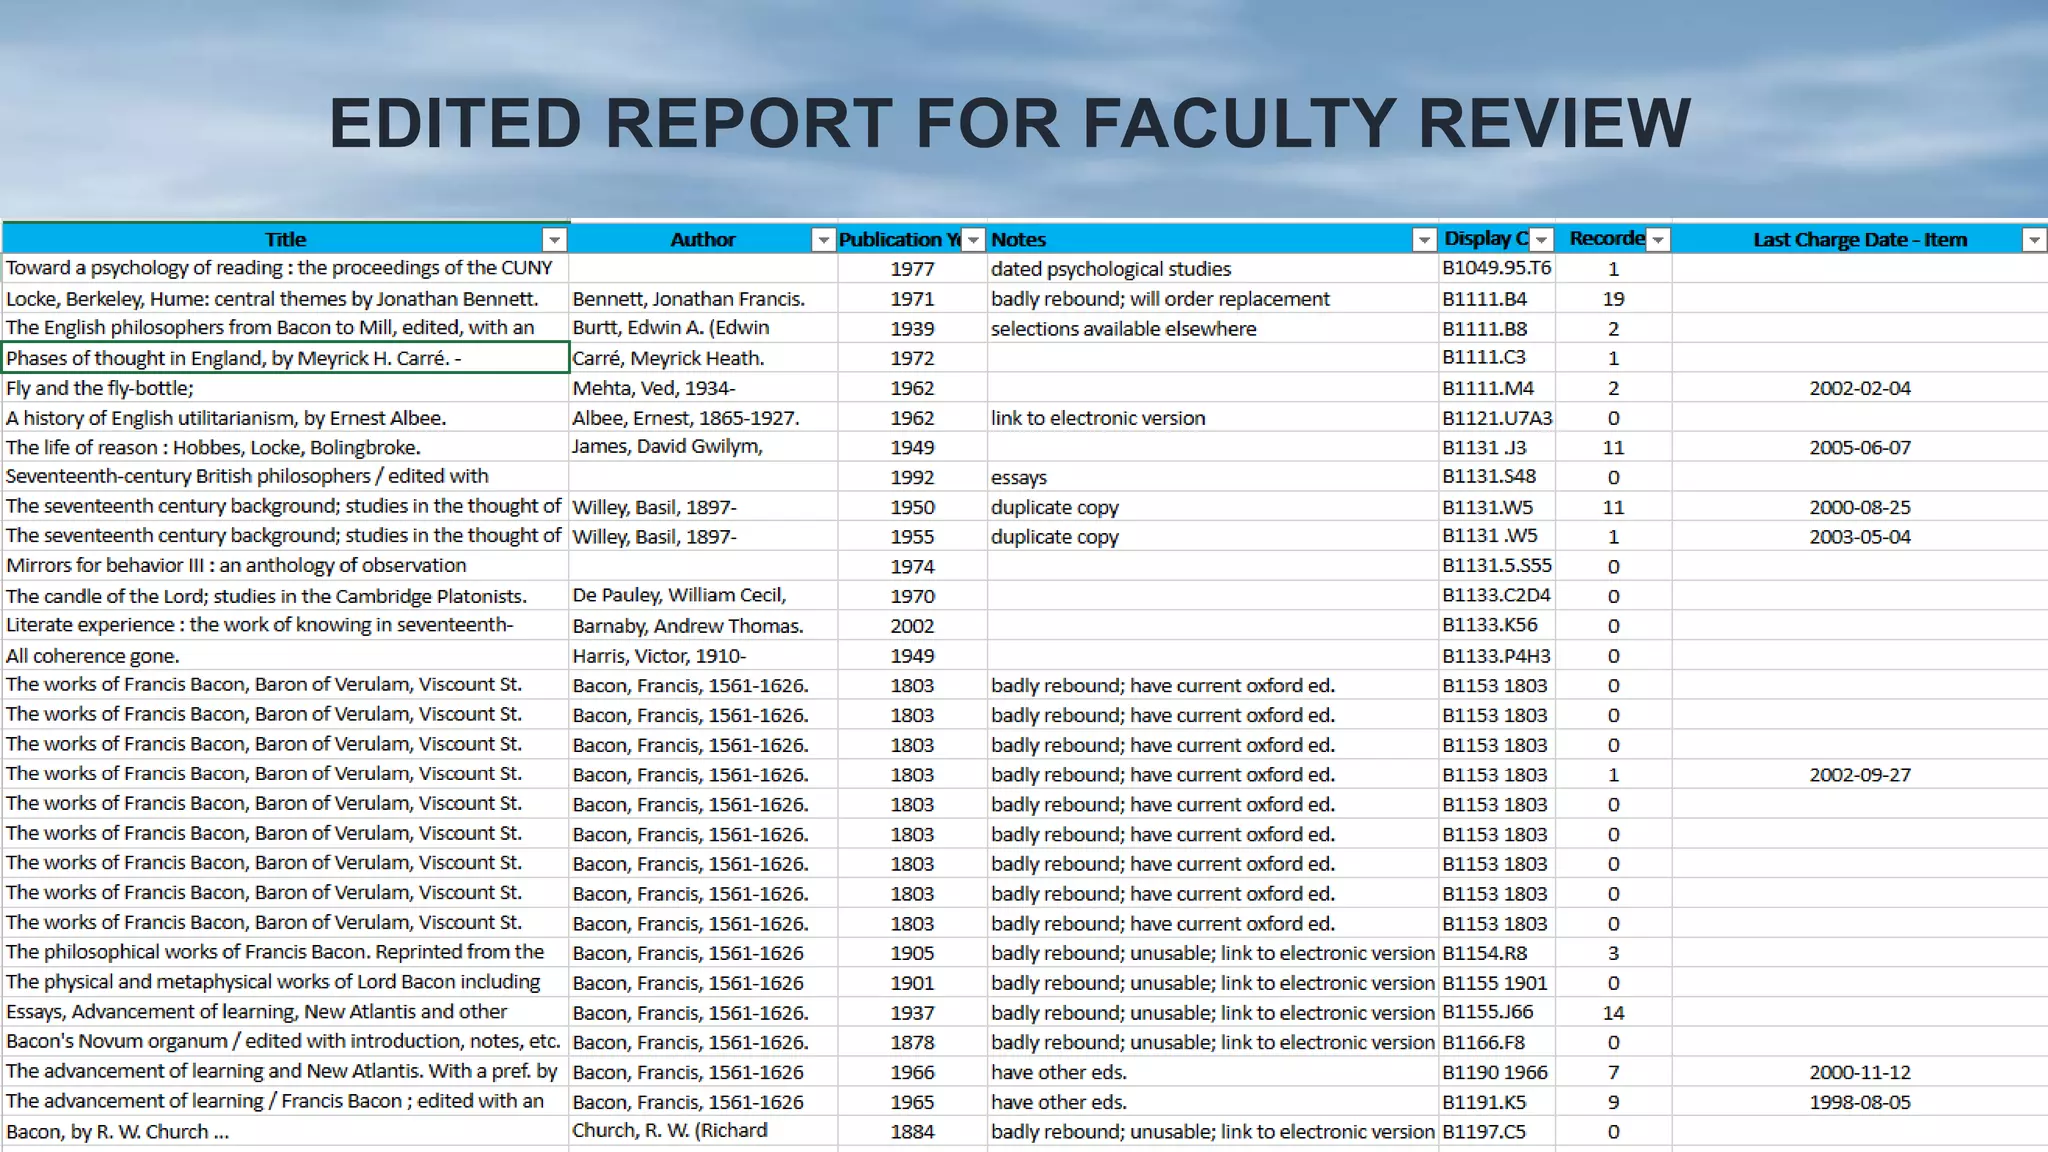The height and width of the screenshot is (1152, 2048).
Task: Select cell 'Bacon, by R. W. Church ...'
Action: pos(286,1131)
